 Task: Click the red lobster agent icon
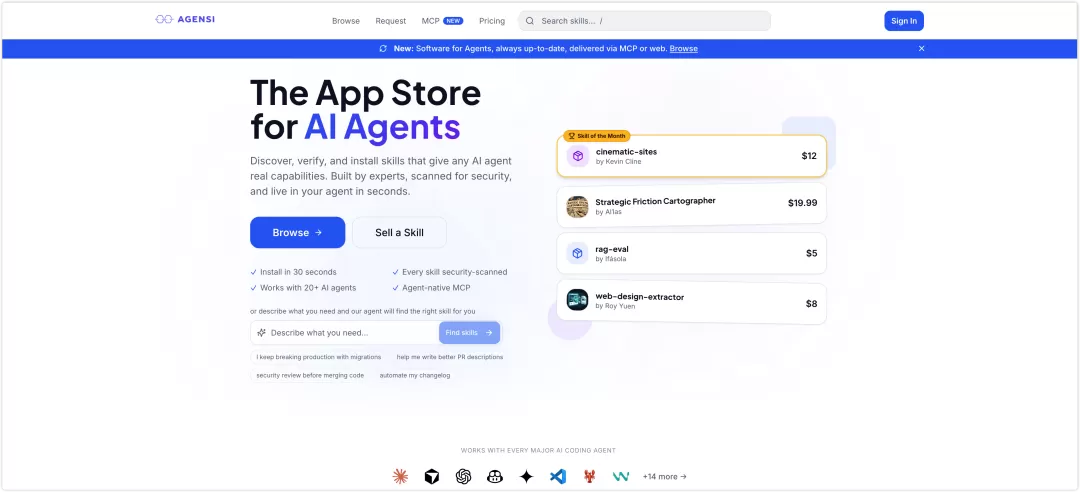[590, 476]
